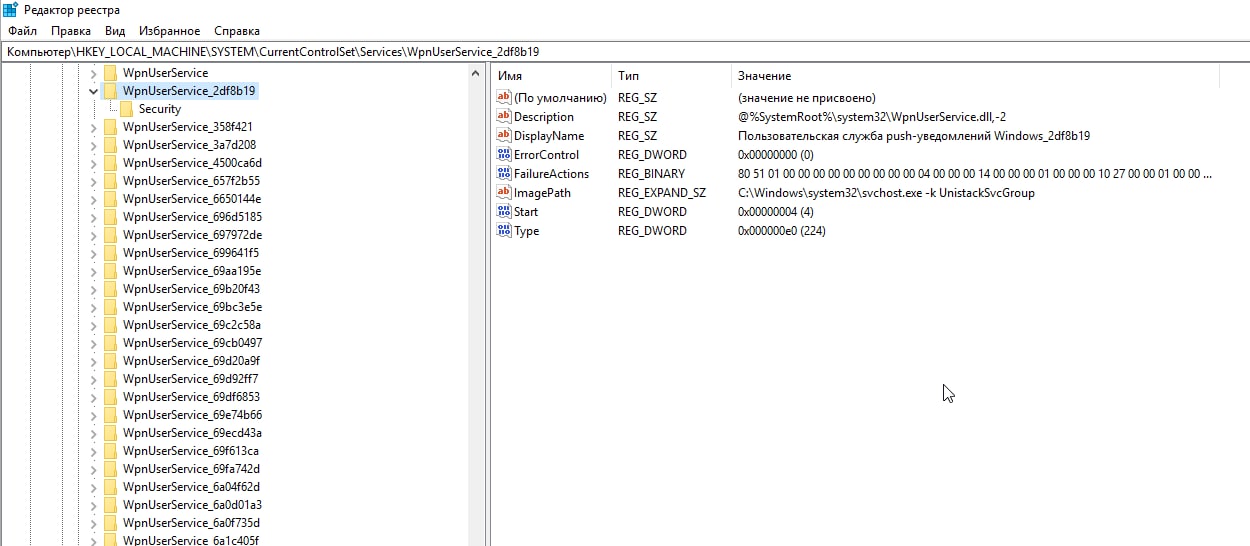The width and height of the screenshot is (1250, 546).
Task: Click the string icon of Description value
Action: (x=504, y=117)
